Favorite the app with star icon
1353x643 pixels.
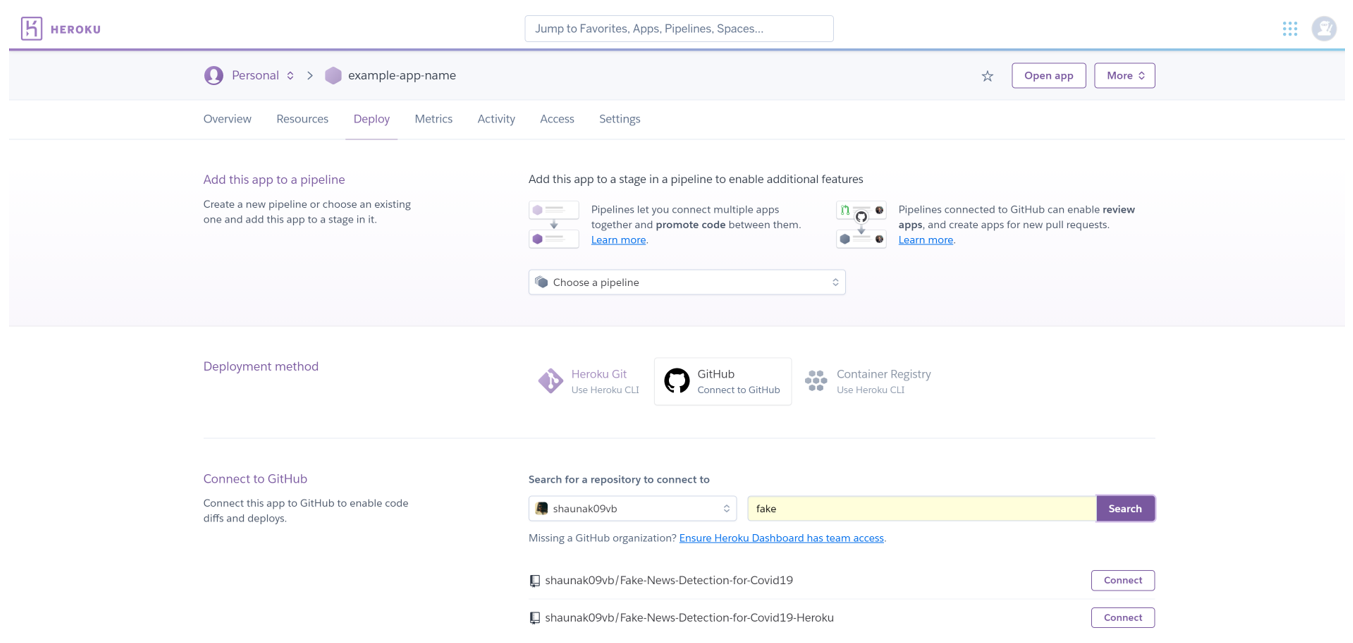click(x=987, y=76)
